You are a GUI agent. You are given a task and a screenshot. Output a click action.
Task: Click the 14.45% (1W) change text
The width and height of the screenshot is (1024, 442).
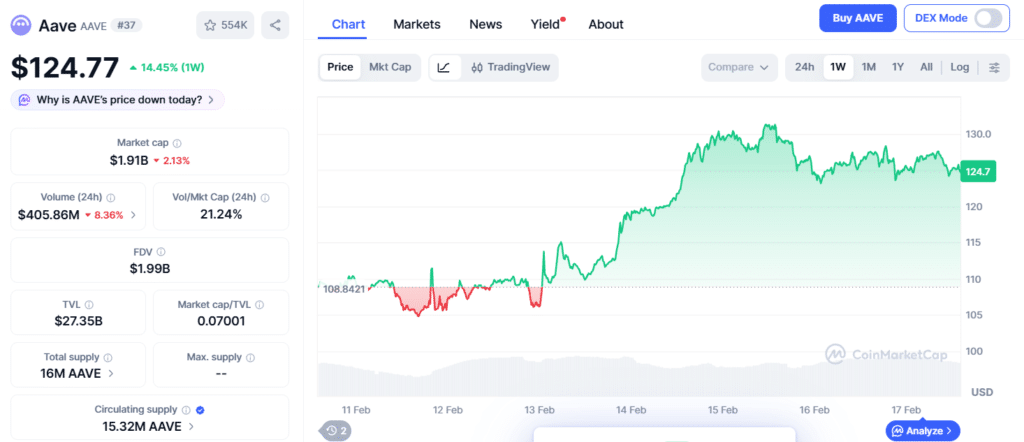(x=172, y=67)
